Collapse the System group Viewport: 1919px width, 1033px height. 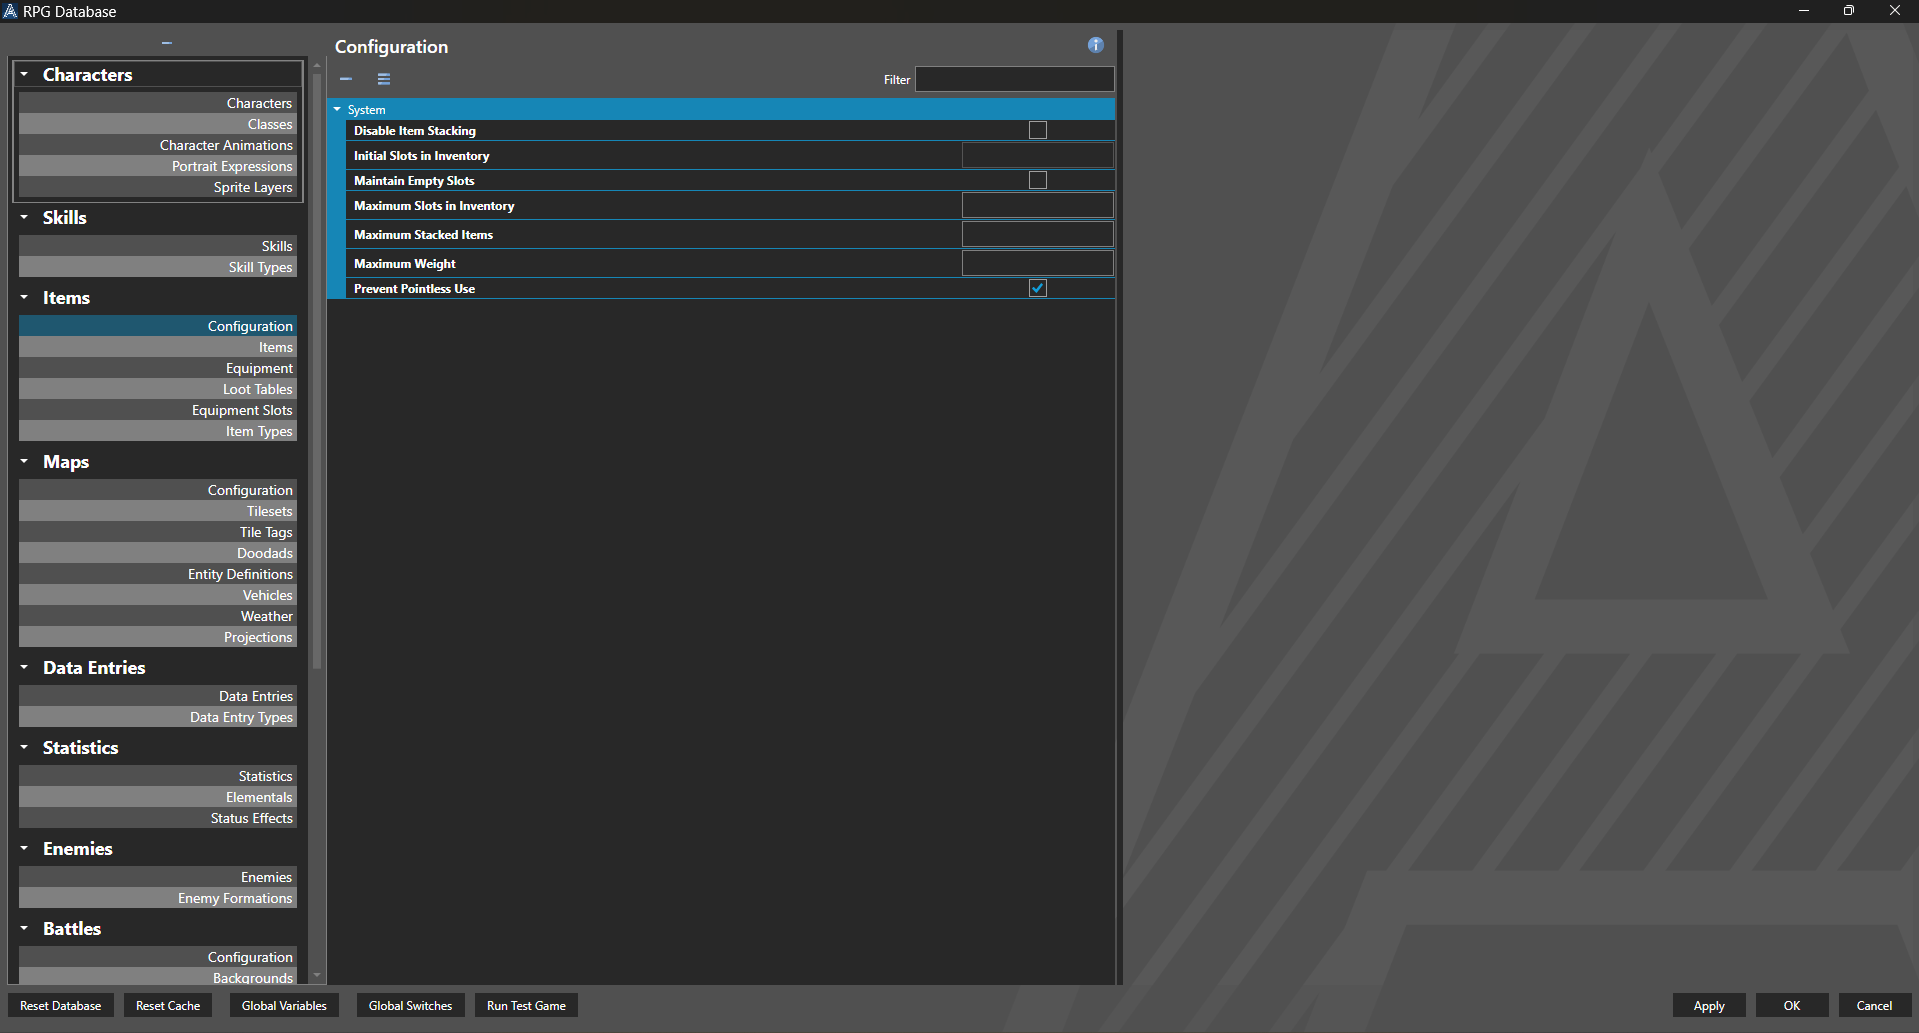pos(337,109)
